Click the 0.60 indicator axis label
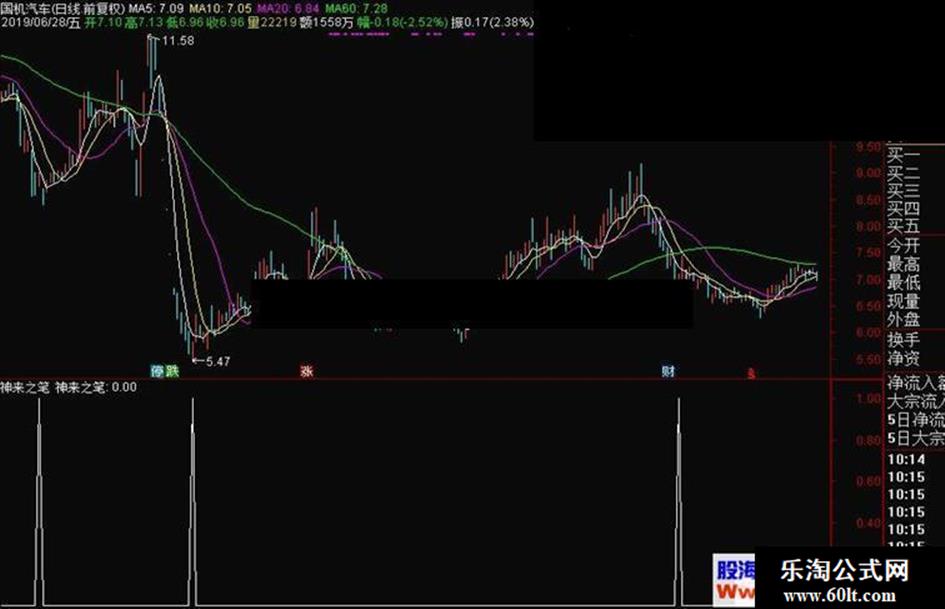The width and height of the screenshot is (945, 609). coord(868,482)
